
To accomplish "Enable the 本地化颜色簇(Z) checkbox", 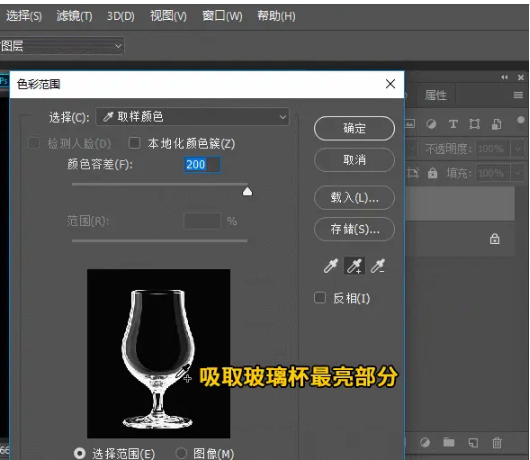I will (x=134, y=143).
